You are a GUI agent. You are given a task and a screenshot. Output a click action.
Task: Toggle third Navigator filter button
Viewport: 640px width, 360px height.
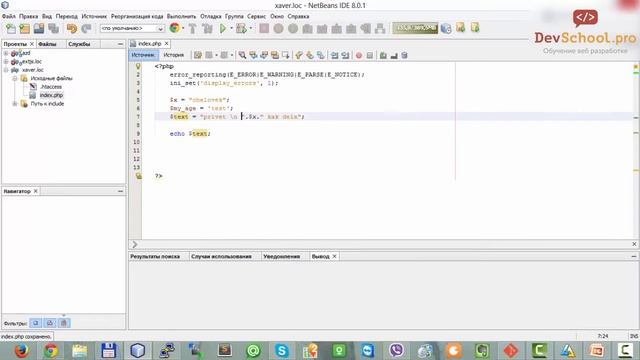click(64, 323)
